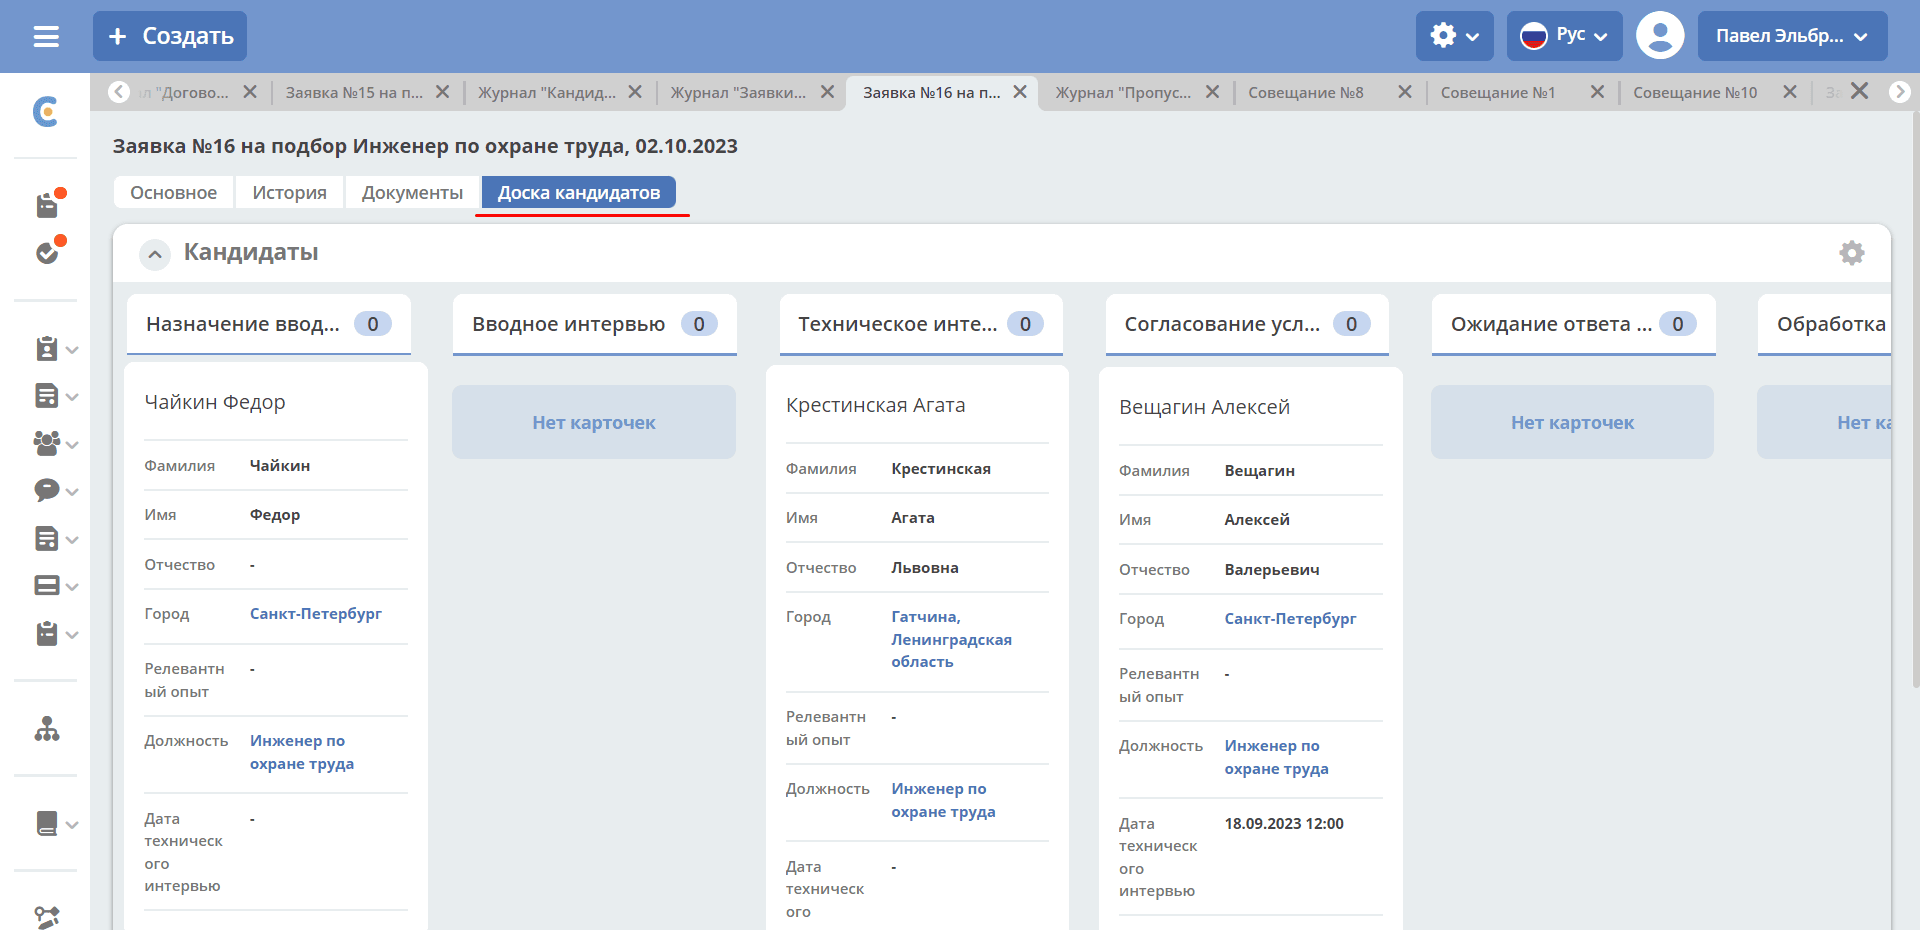
Task: Open the organization structure icon in the sidebar
Action: click(47, 729)
